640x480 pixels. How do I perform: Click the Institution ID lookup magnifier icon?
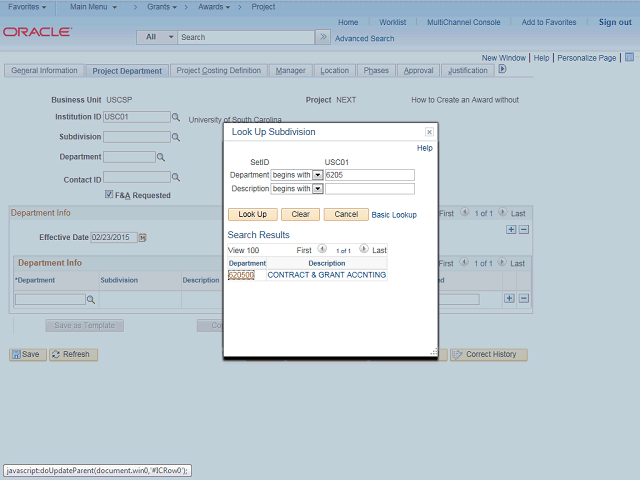point(176,117)
